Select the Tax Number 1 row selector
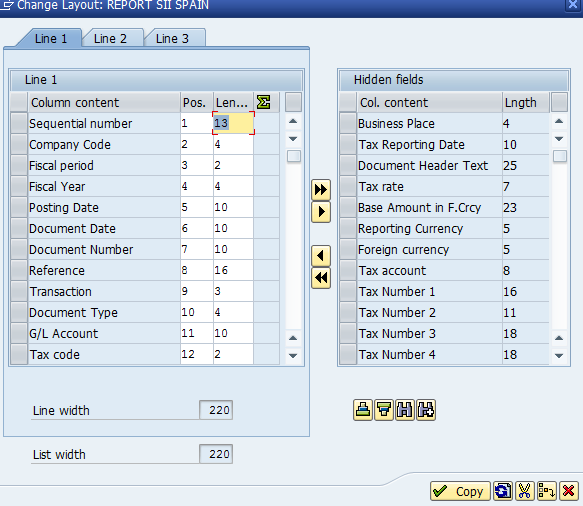 coord(348,292)
